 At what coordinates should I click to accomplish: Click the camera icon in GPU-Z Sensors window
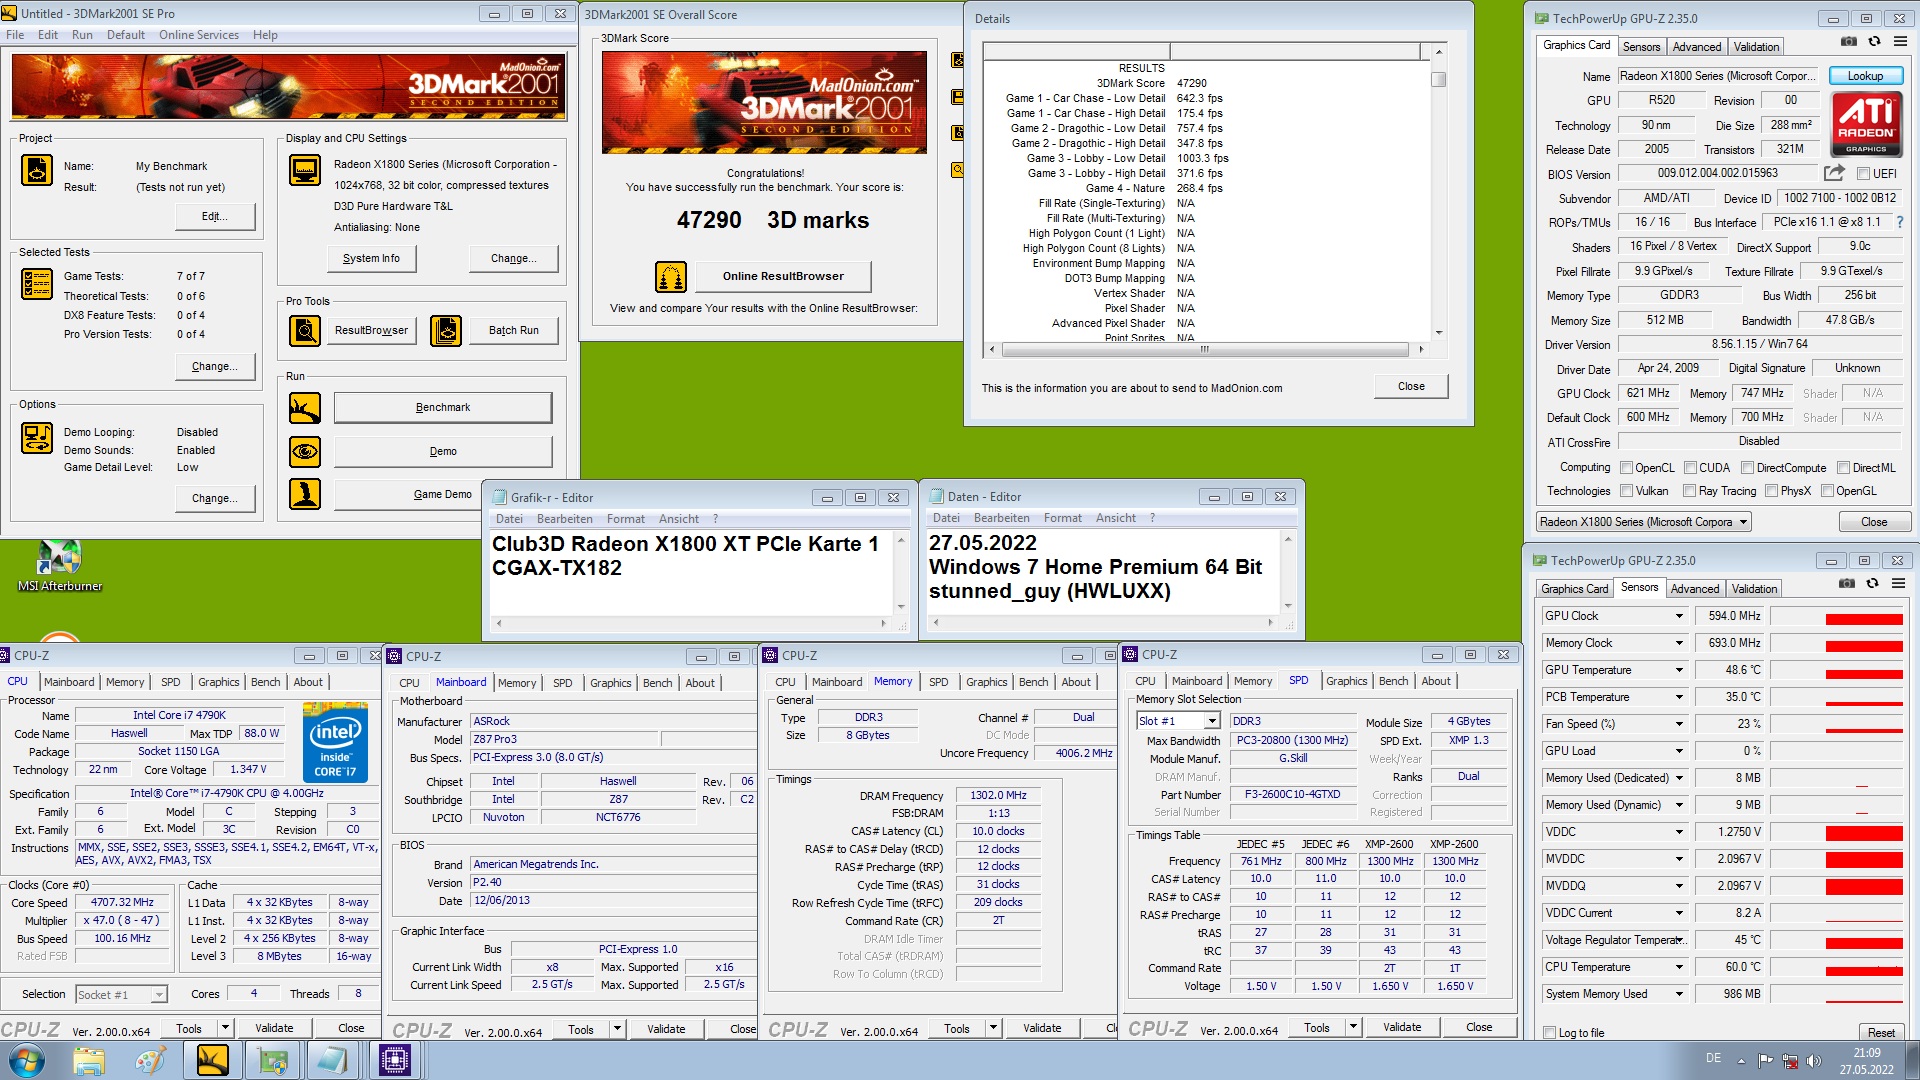click(x=1847, y=584)
